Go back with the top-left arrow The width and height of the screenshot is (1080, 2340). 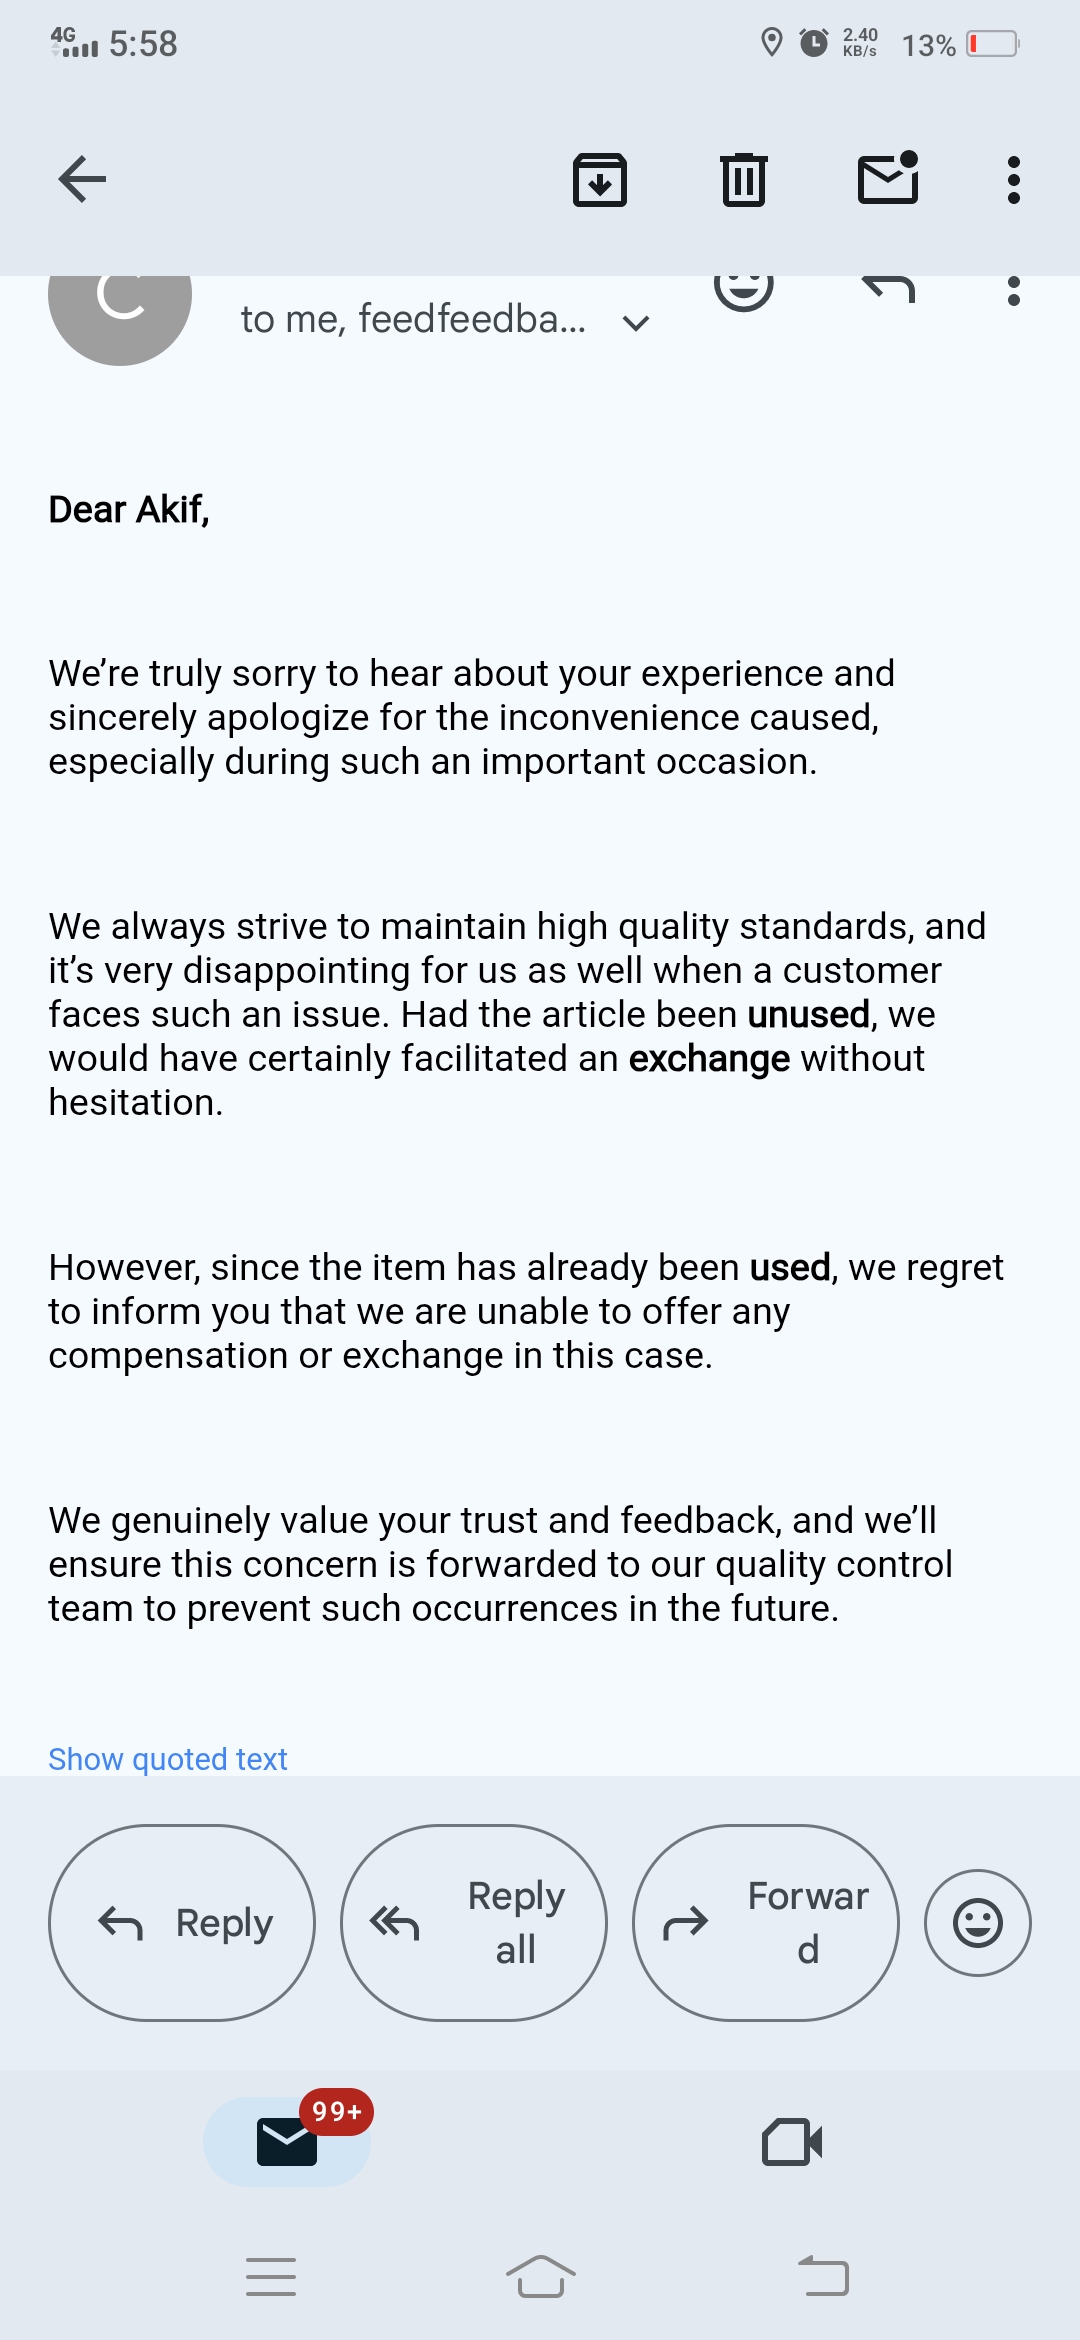coord(82,180)
